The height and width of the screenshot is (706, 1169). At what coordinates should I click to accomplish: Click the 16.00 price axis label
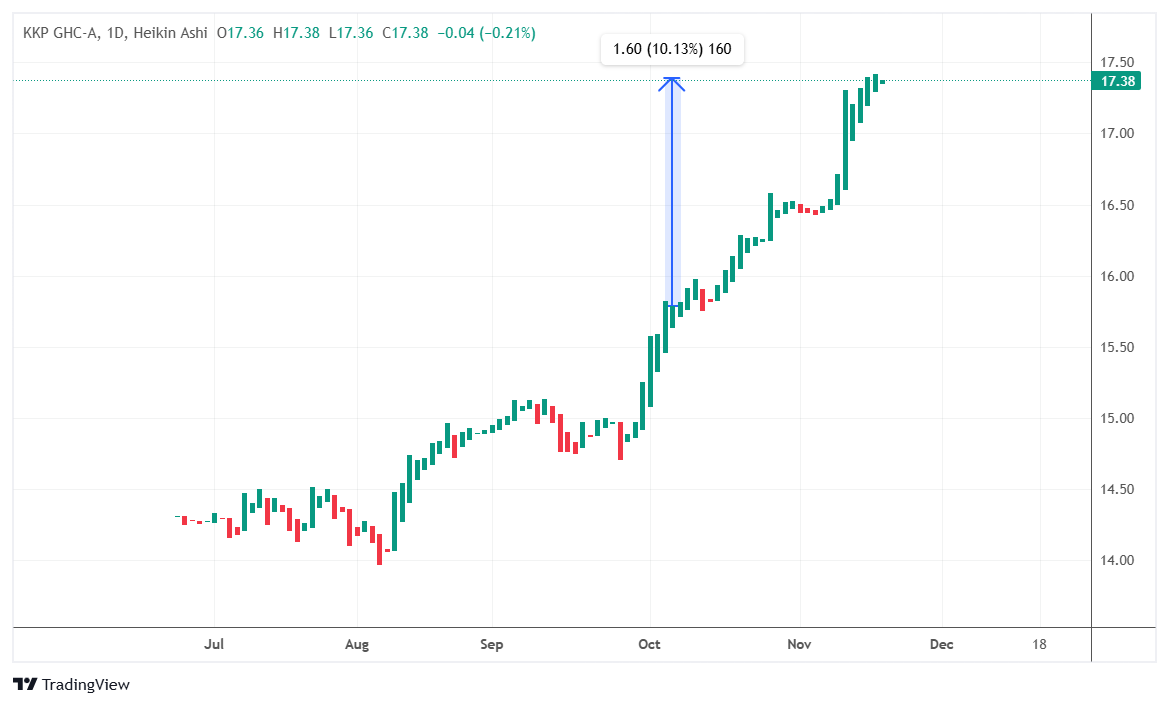(x=1115, y=276)
